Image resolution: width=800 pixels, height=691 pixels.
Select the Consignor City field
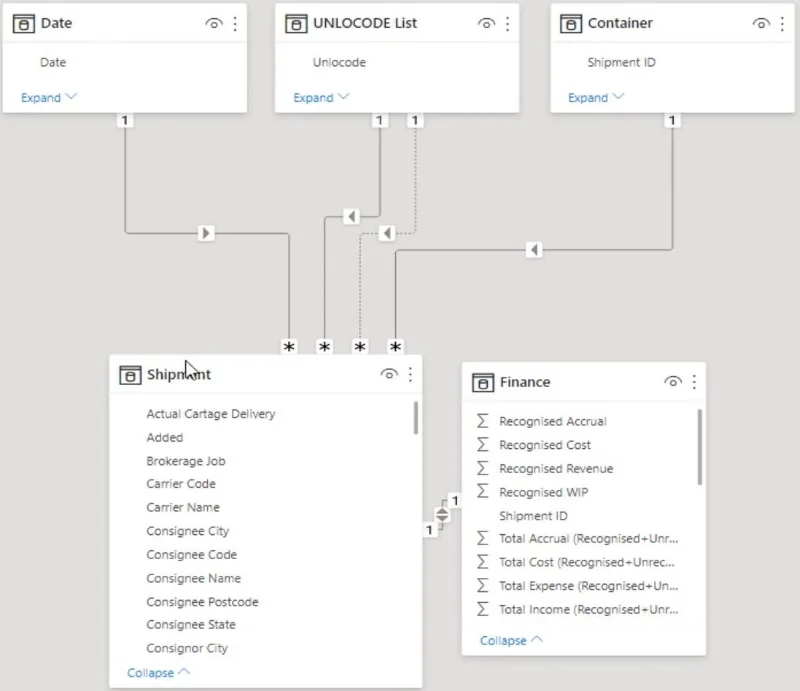click(187, 649)
